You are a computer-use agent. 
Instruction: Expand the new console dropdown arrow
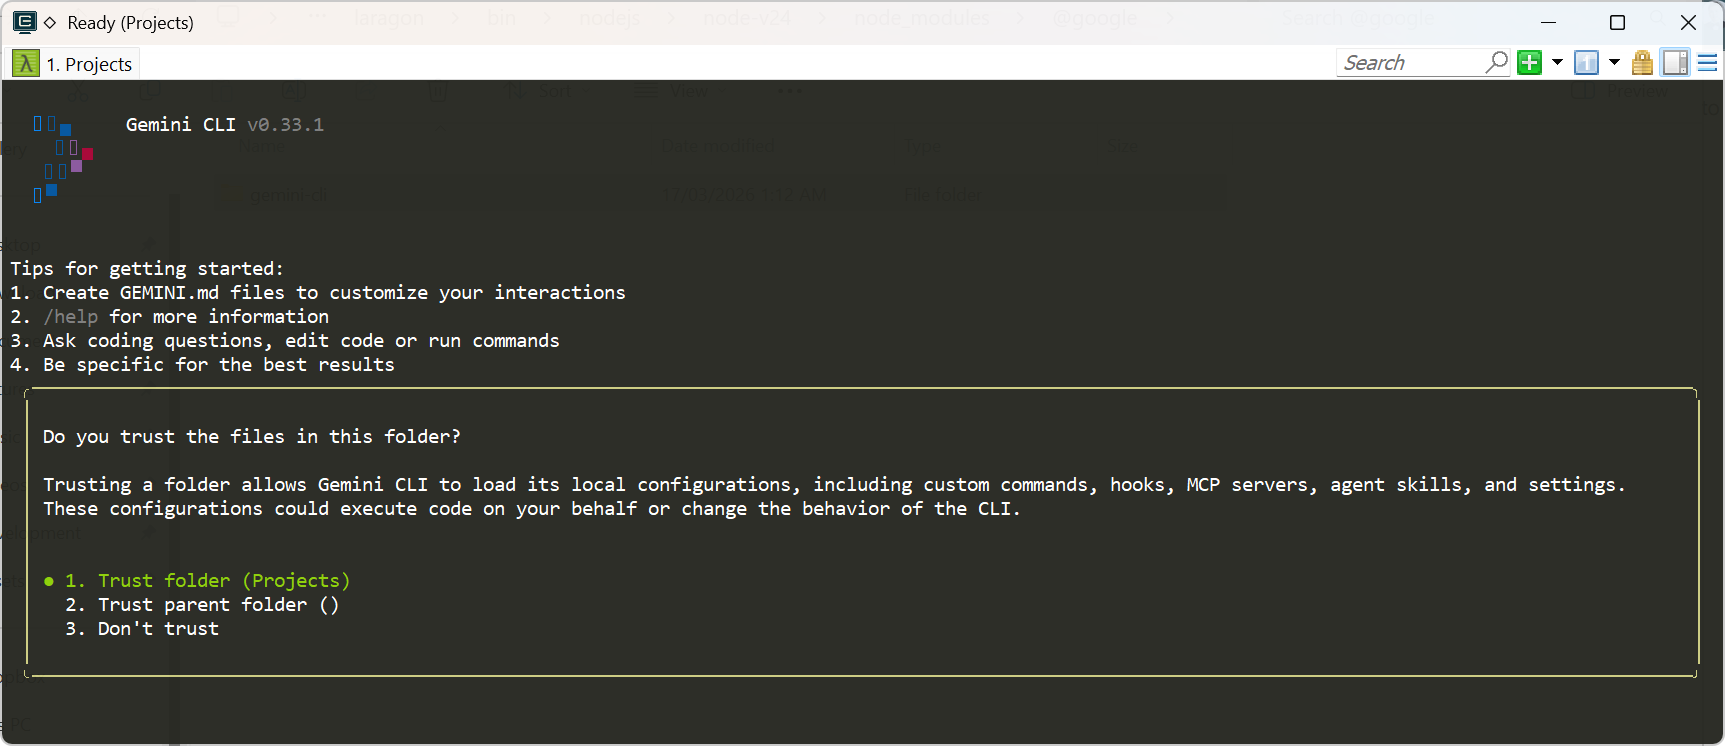[1557, 63]
